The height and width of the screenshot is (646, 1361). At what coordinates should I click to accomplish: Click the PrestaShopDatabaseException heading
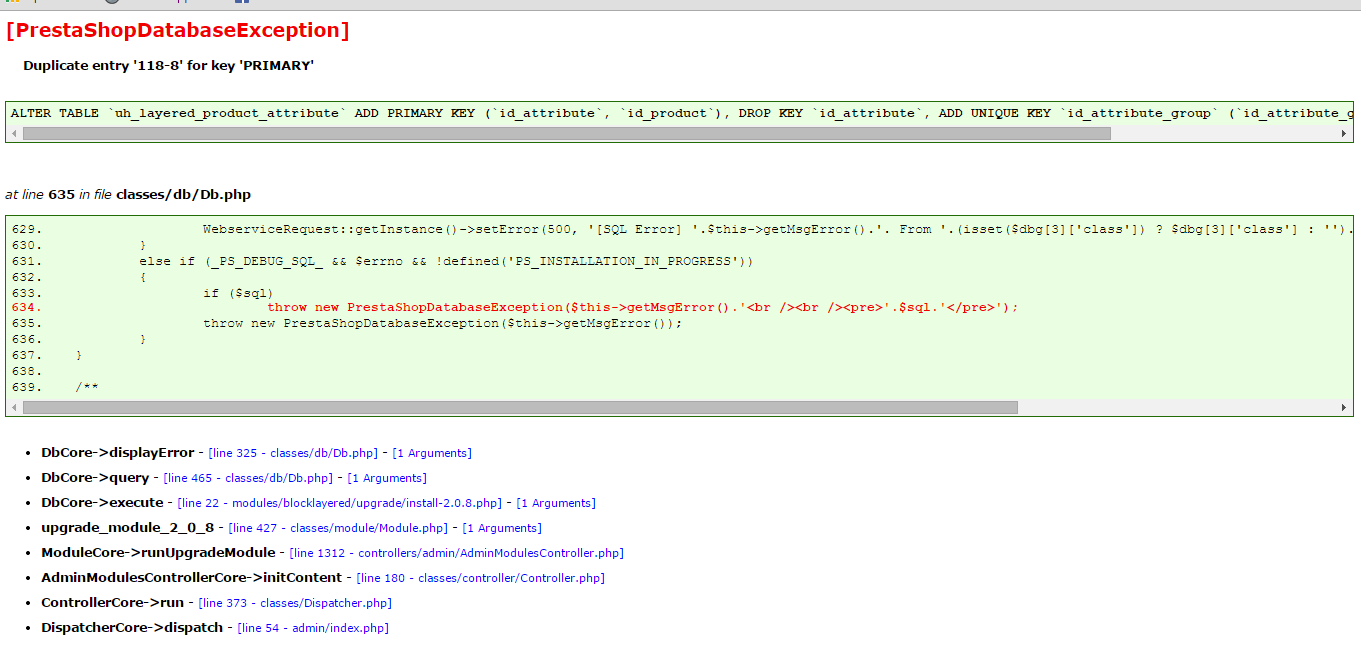(178, 31)
